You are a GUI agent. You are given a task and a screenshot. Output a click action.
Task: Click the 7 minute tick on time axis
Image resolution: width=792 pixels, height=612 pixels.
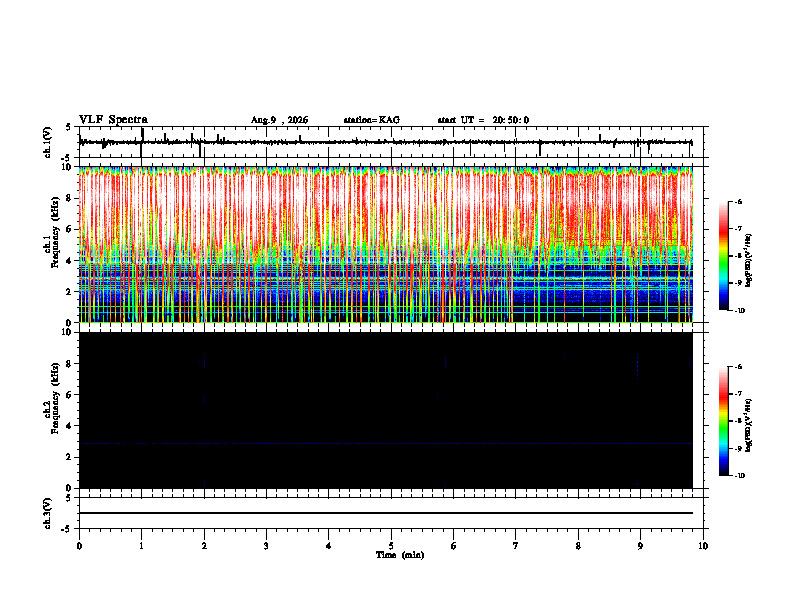pos(516,546)
